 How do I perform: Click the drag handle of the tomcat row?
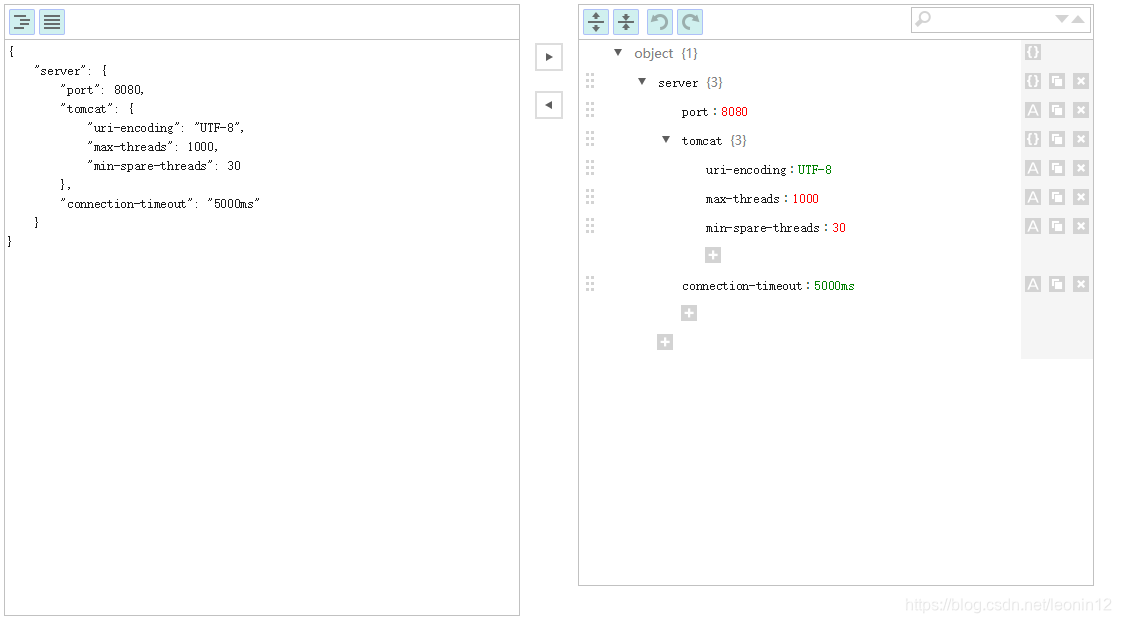[590, 139]
